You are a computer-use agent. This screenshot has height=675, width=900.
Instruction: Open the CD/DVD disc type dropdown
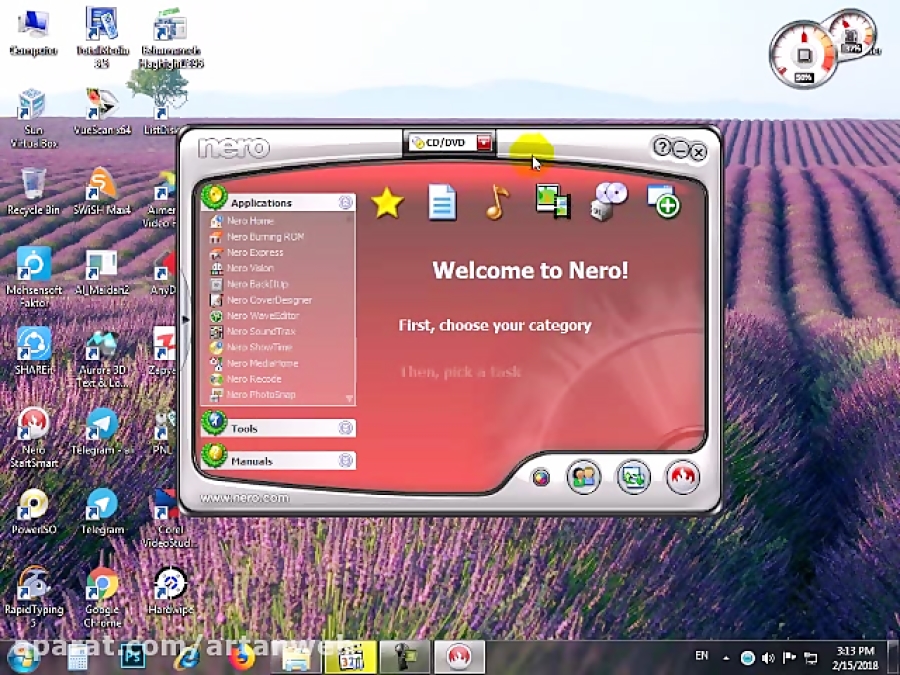click(x=484, y=142)
